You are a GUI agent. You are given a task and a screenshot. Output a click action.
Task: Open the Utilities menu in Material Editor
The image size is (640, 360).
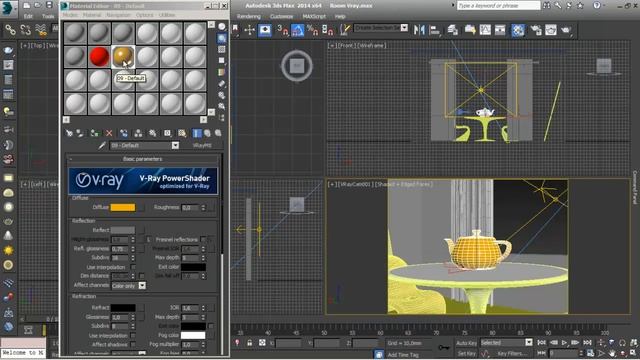[x=167, y=15]
